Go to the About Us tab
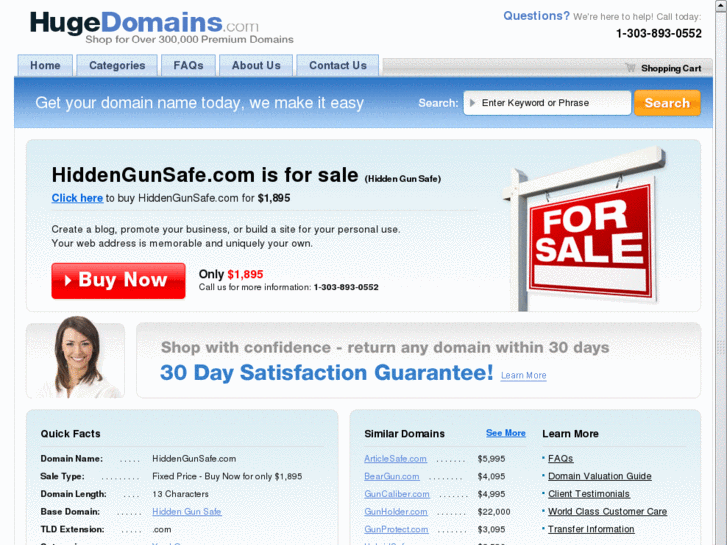Screen dimensions: 727x545 (x=256, y=65)
